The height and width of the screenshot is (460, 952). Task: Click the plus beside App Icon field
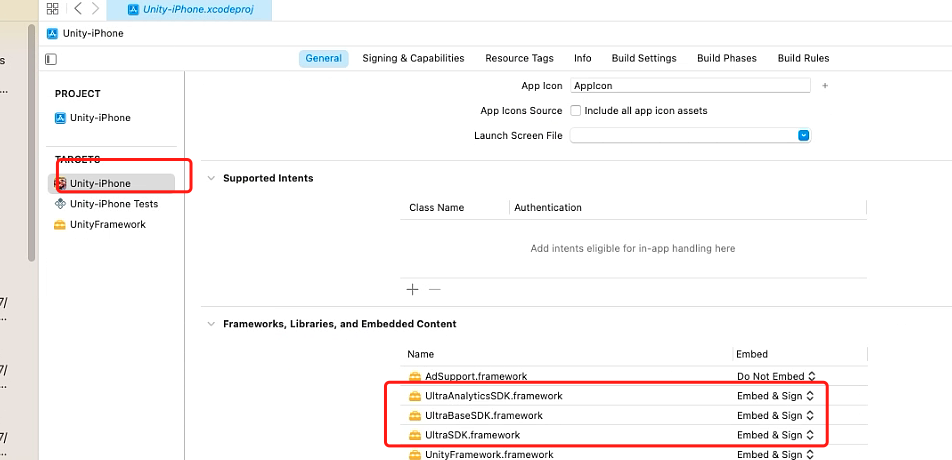[x=825, y=86]
